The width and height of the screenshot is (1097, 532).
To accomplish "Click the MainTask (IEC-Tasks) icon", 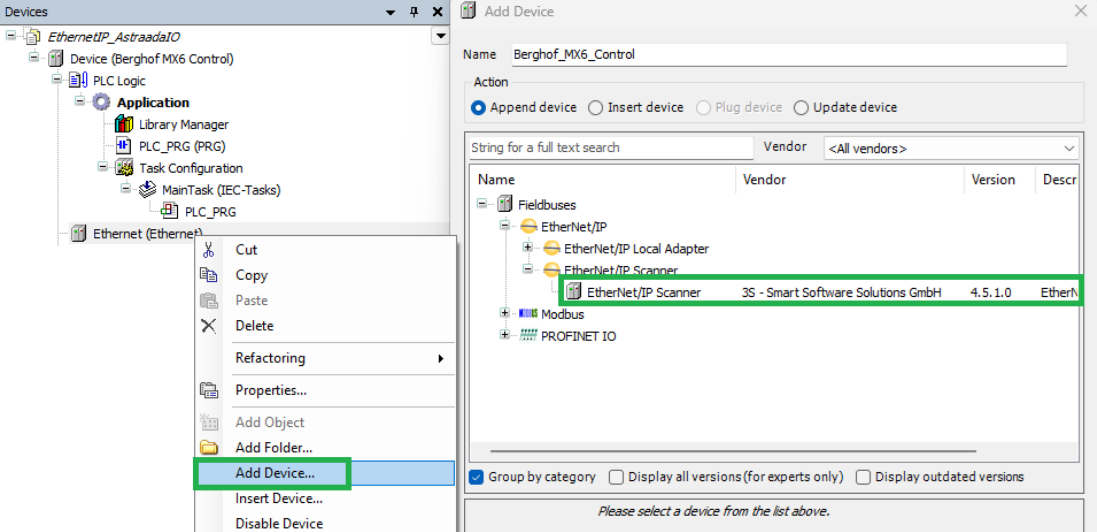I will click(147, 190).
